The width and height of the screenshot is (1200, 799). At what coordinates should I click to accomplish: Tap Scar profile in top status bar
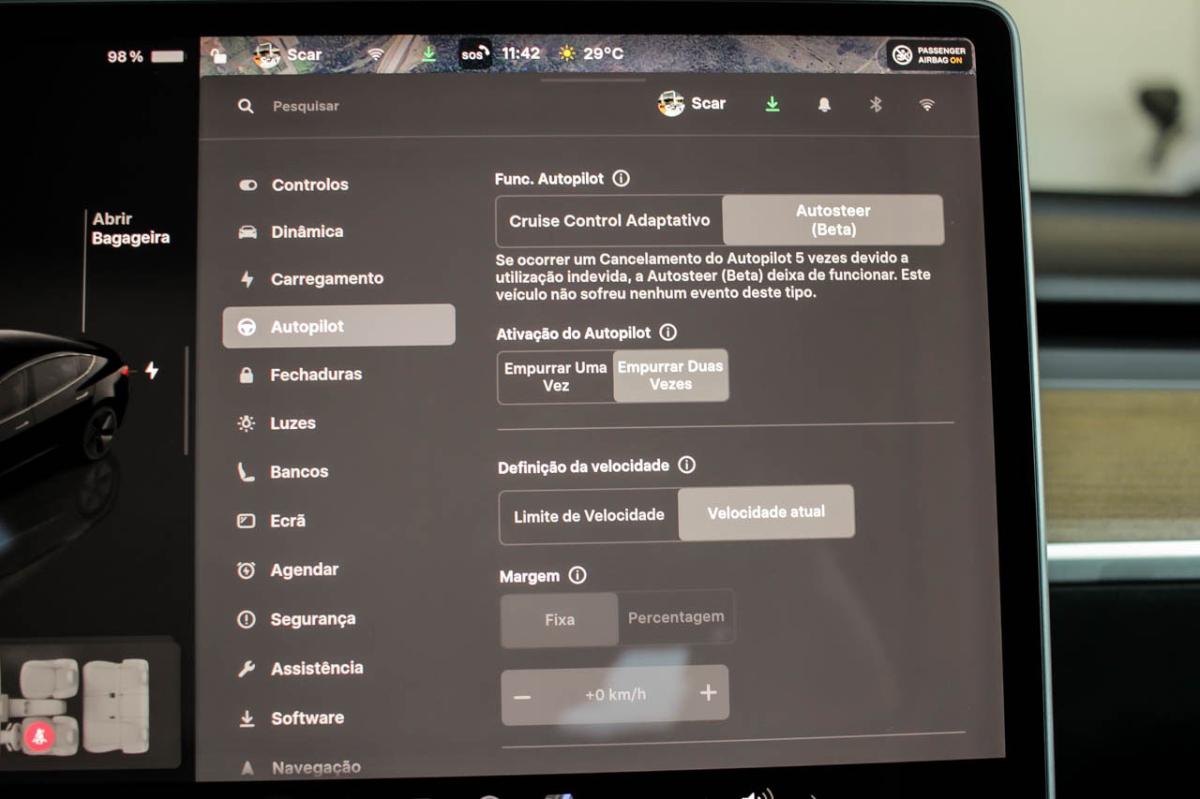point(286,54)
